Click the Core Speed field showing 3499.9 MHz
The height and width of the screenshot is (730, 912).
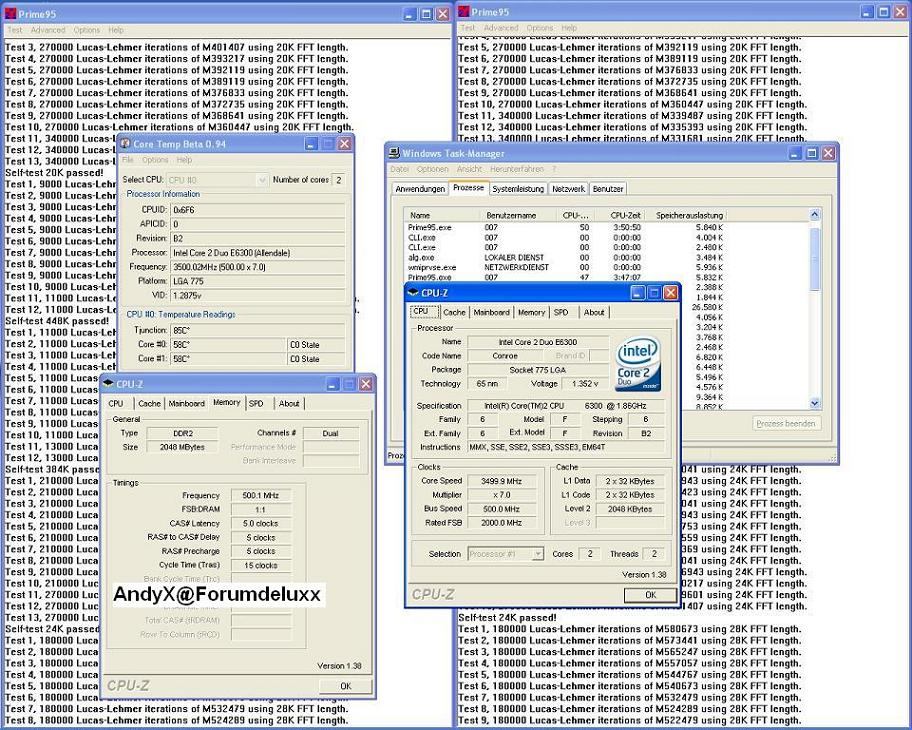[x=501, y=481]
